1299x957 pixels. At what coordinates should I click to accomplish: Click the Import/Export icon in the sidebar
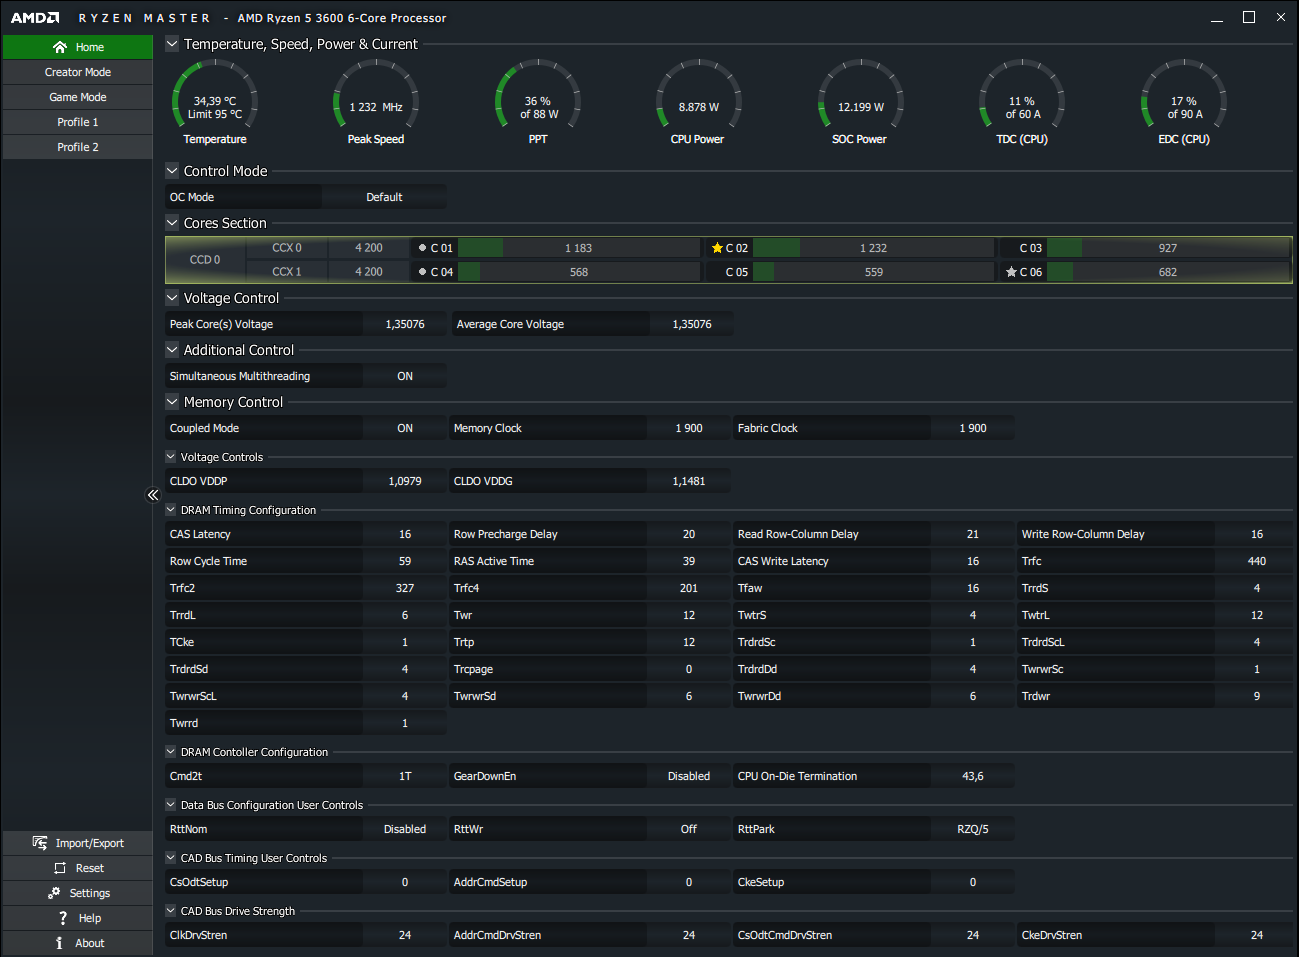coord(40,843)
